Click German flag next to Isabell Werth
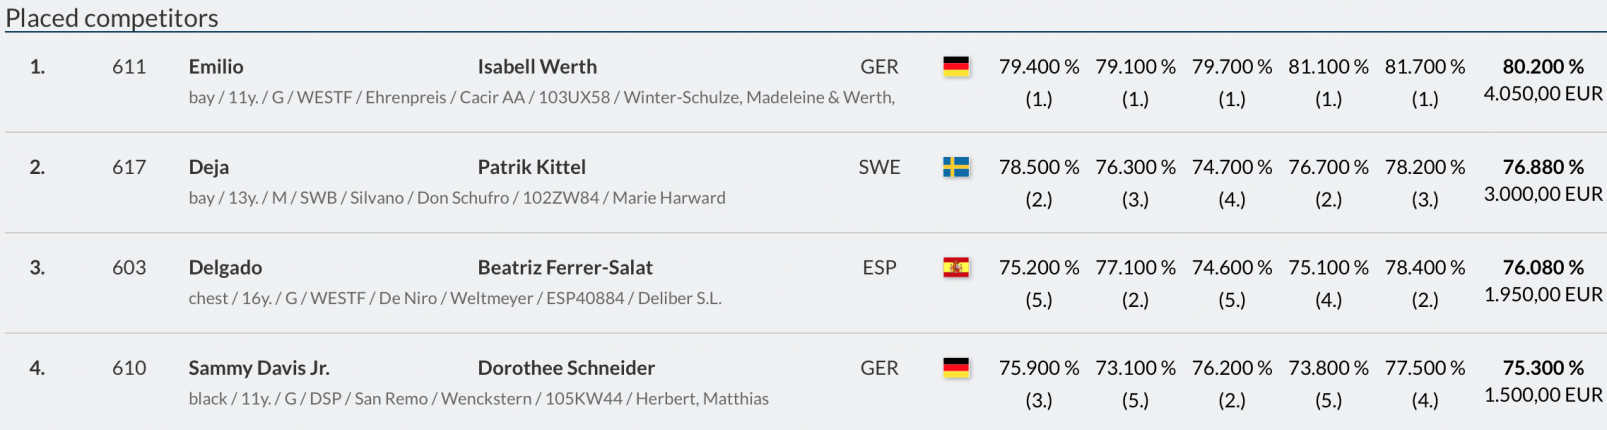This screenshot has height=430, width=1607. tap(956, 67)
